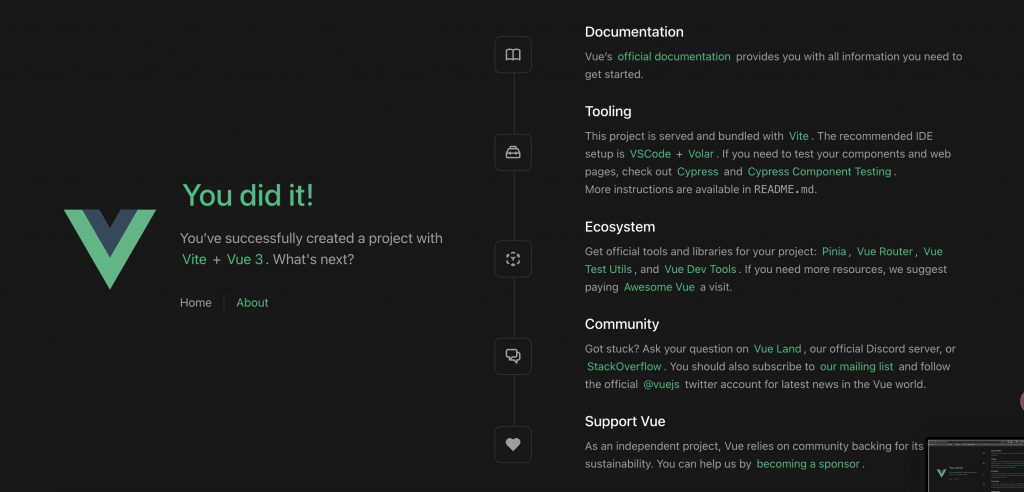Open the Vue Router link
This screenshot has height=492, width=1024.
[x=885, y=252]
